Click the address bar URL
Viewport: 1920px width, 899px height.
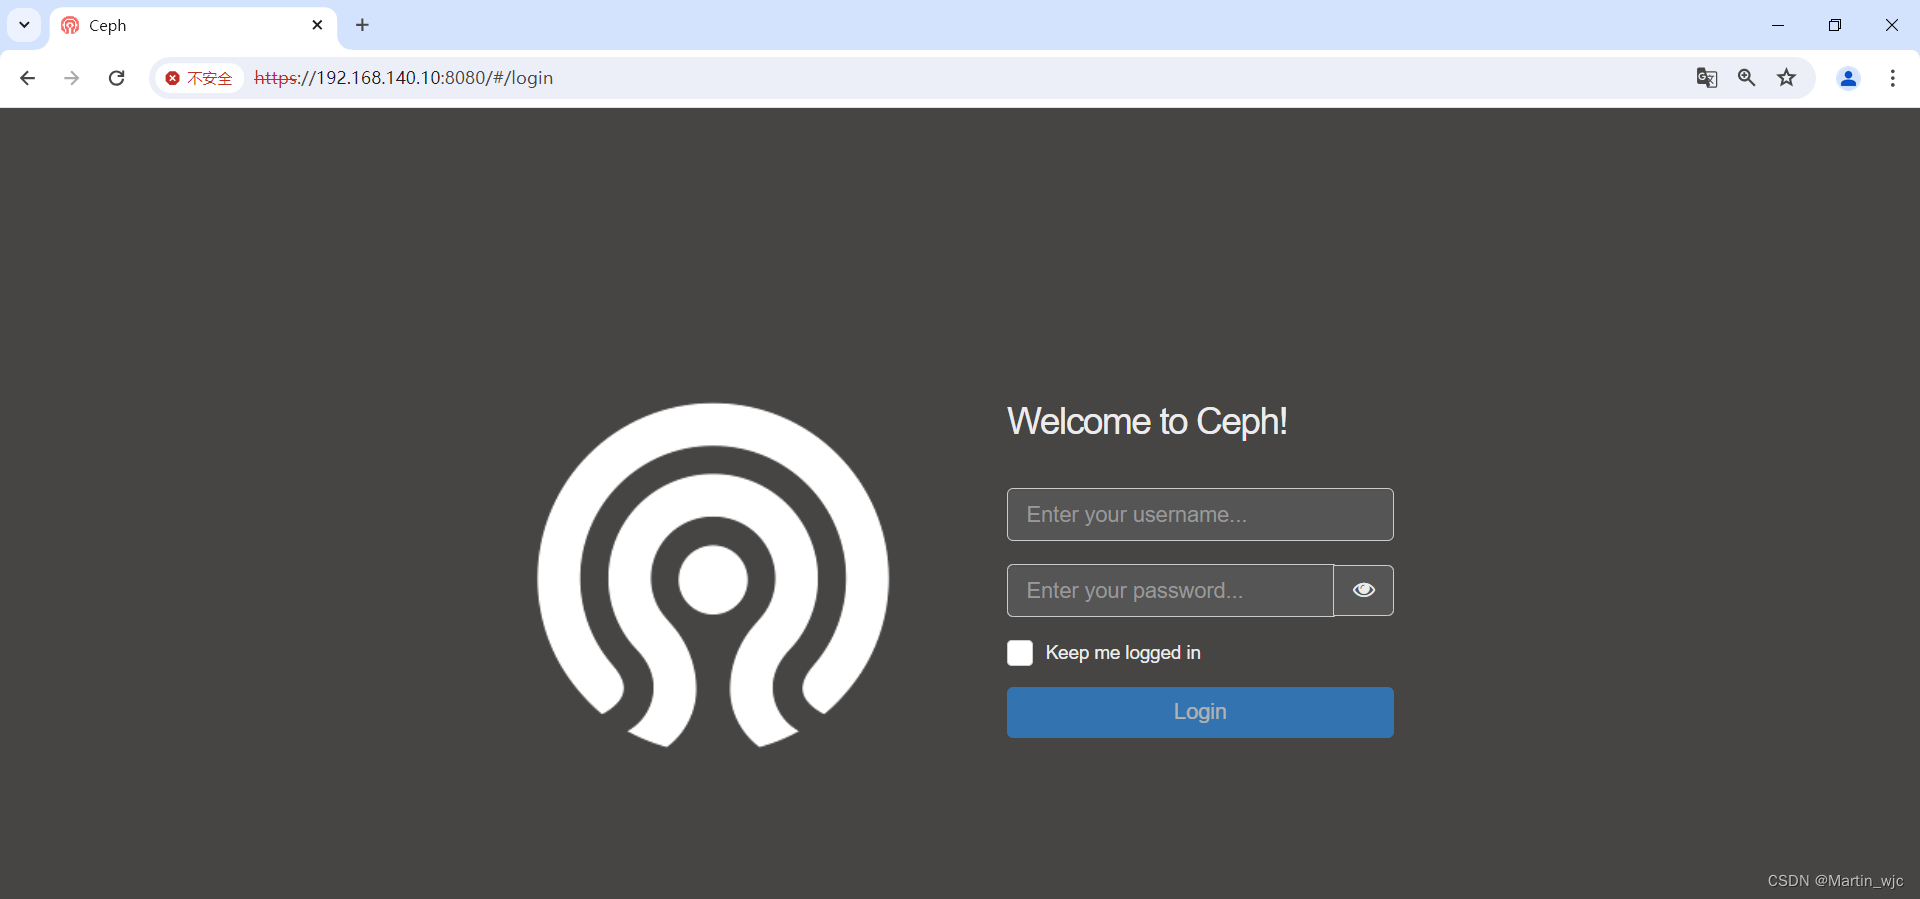pyautogui.click(x=404, y=78)
